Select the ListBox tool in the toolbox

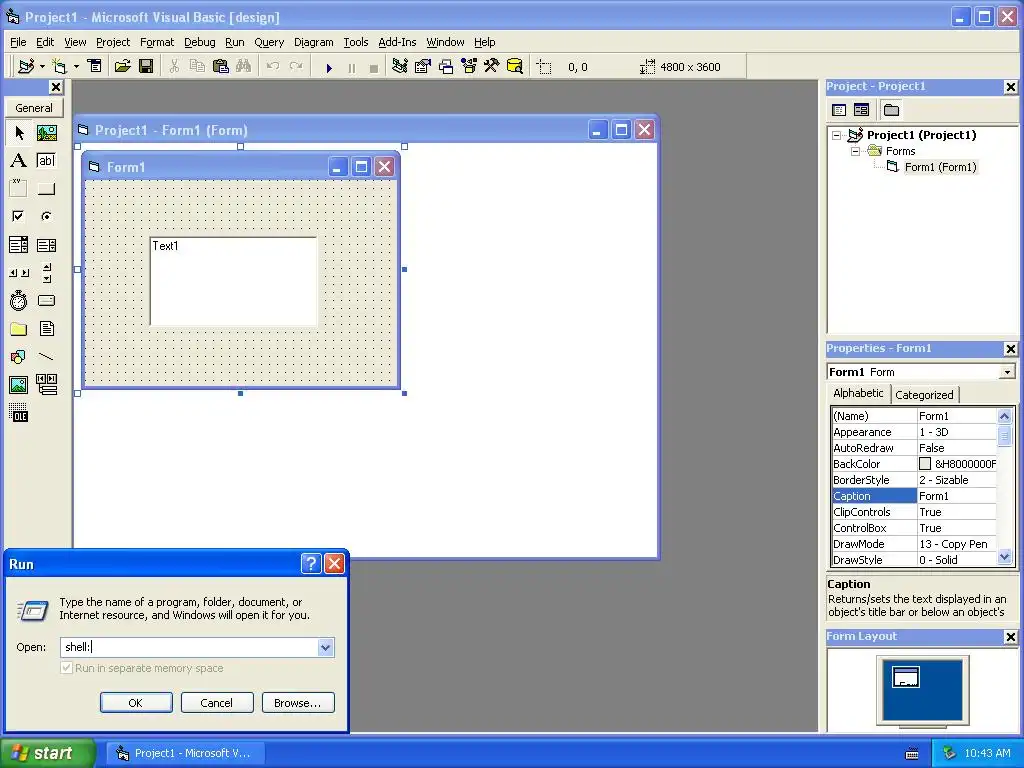[46, 245]
